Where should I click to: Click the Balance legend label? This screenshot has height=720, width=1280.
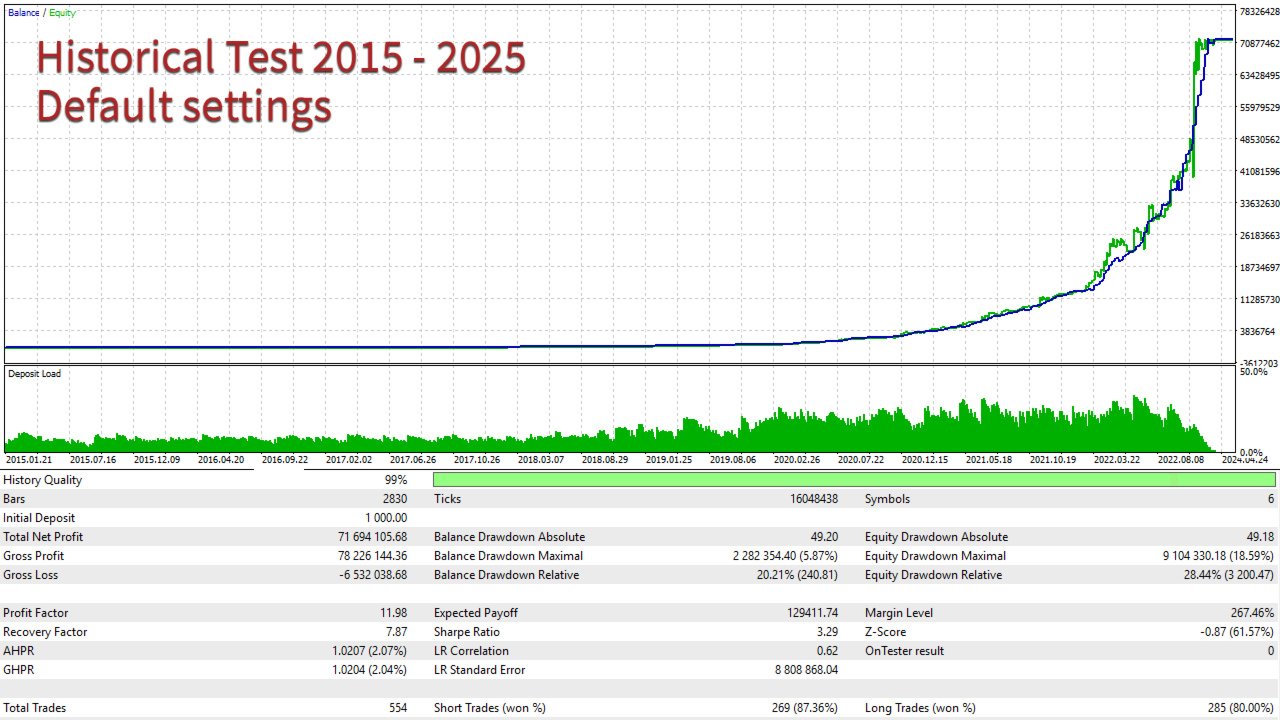click(24, 13)
